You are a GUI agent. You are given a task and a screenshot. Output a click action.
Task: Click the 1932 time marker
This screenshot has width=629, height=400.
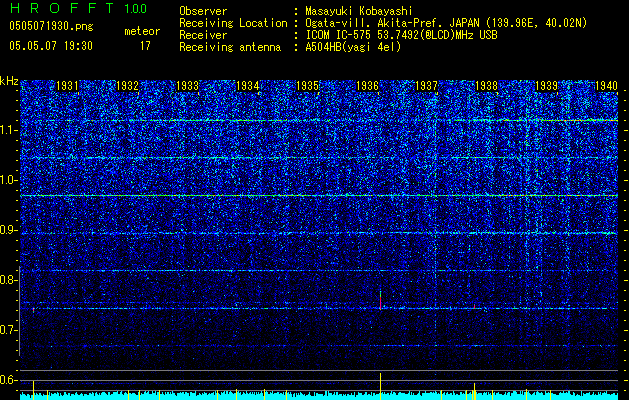(x=127, y=85)
